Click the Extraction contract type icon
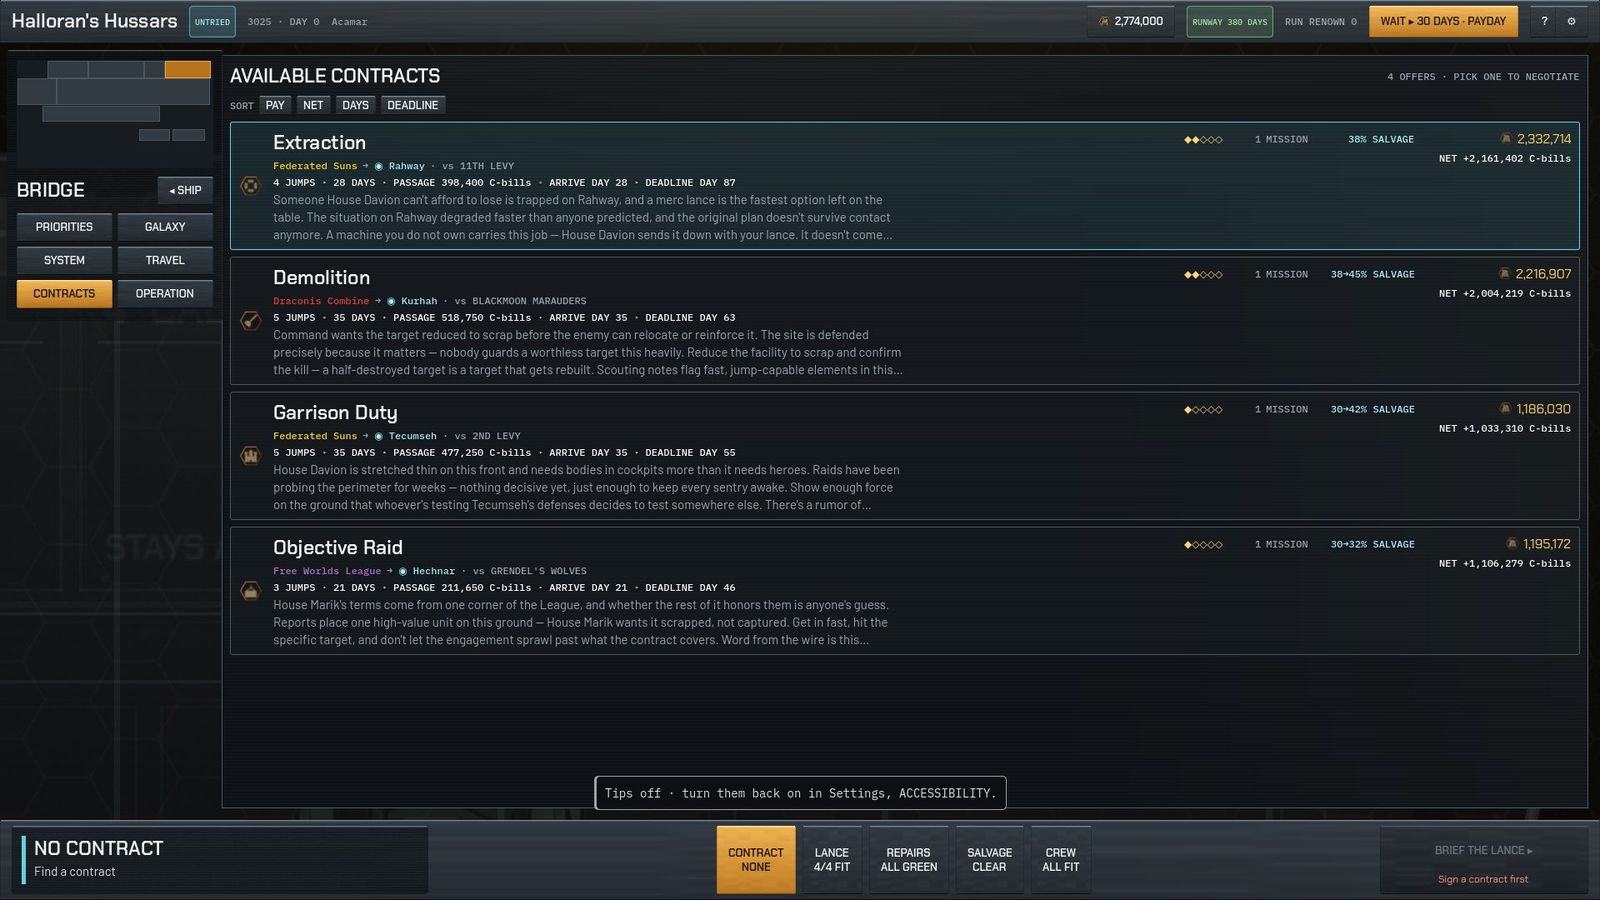Screen dimensions: 1600x900 click(250, 185)
